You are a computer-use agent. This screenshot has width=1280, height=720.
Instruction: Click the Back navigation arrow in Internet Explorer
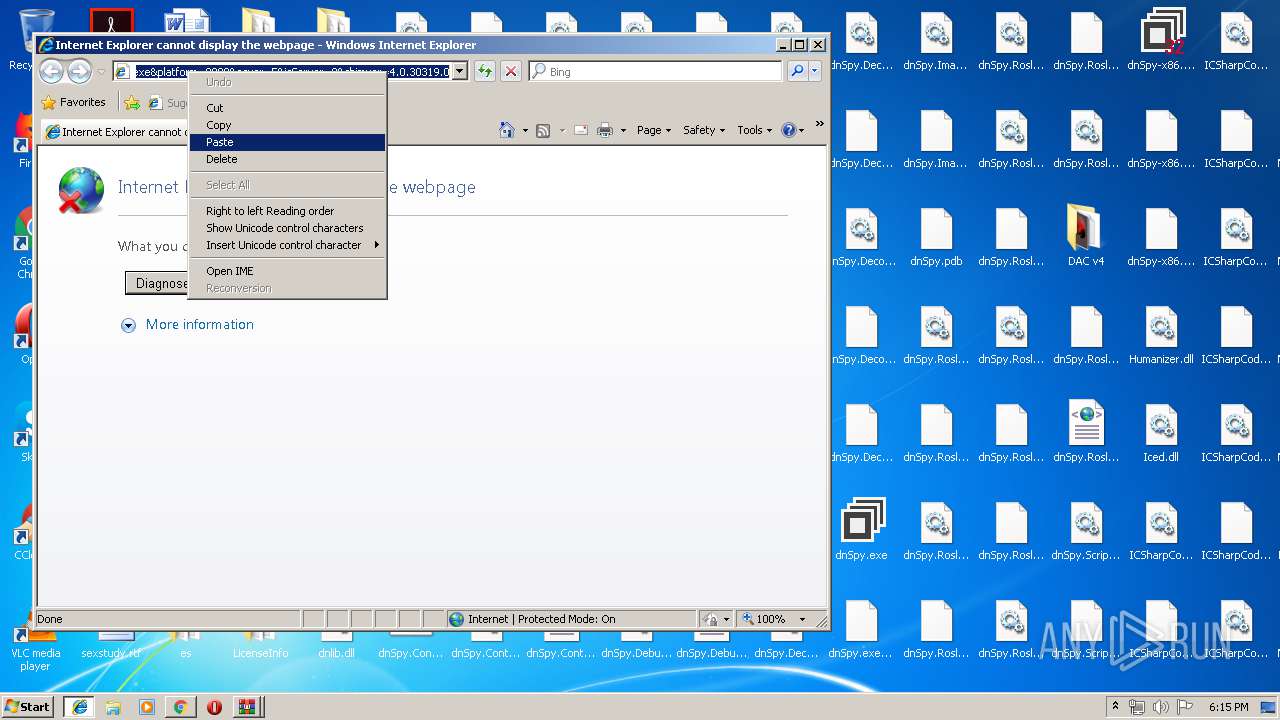(51, 71)
